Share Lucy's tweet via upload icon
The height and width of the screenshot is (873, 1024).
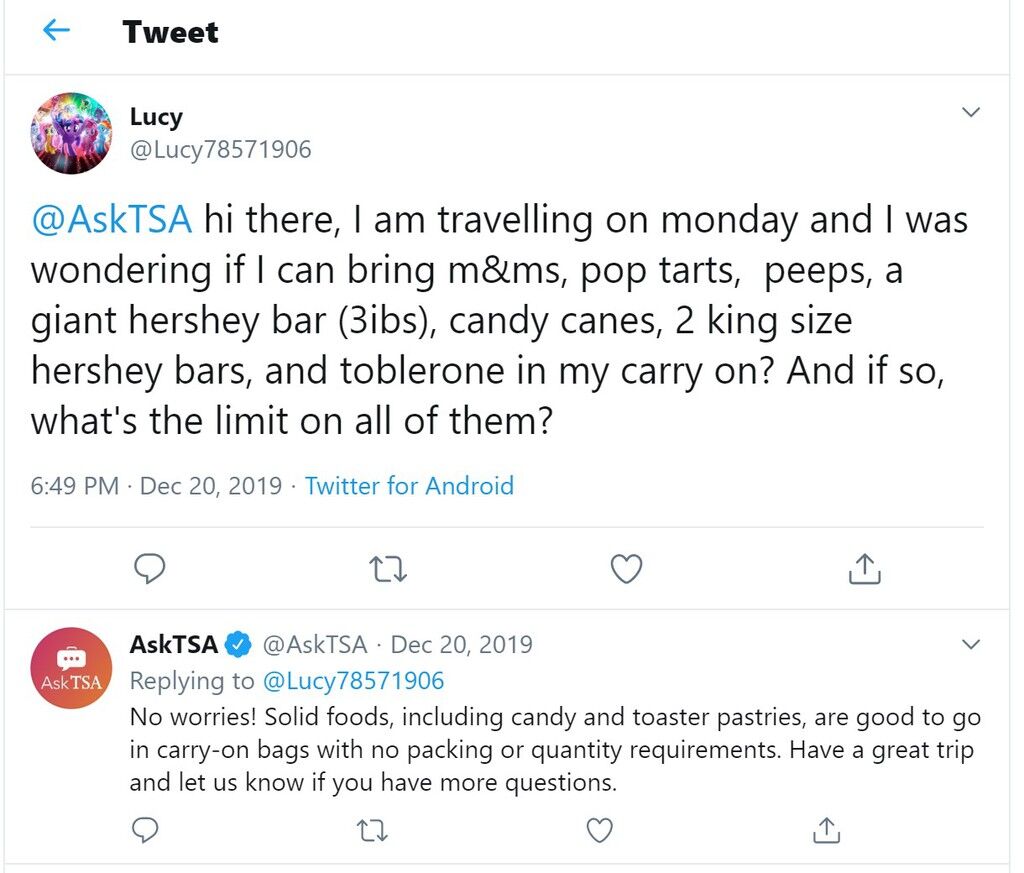tap(865, 568)
